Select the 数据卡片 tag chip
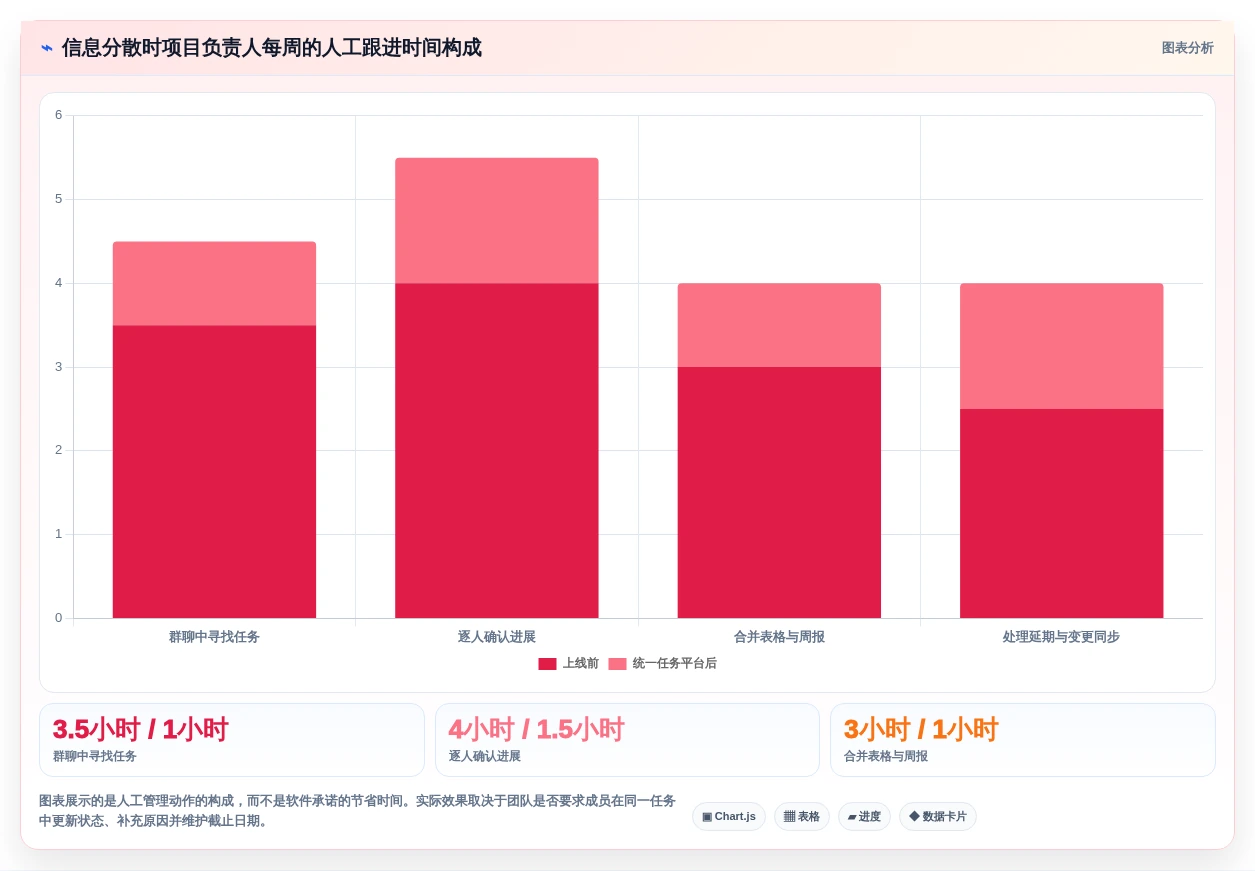 tap(938, 816)
